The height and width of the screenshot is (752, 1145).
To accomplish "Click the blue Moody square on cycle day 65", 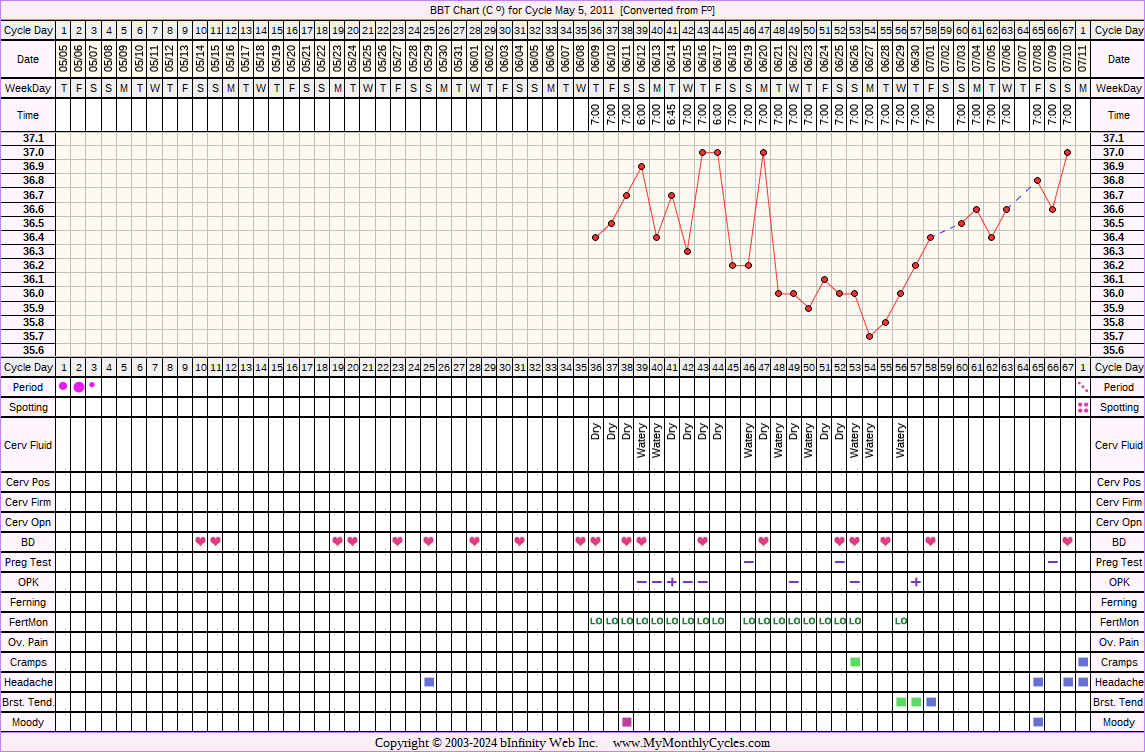I will (x=1038, y=722).
